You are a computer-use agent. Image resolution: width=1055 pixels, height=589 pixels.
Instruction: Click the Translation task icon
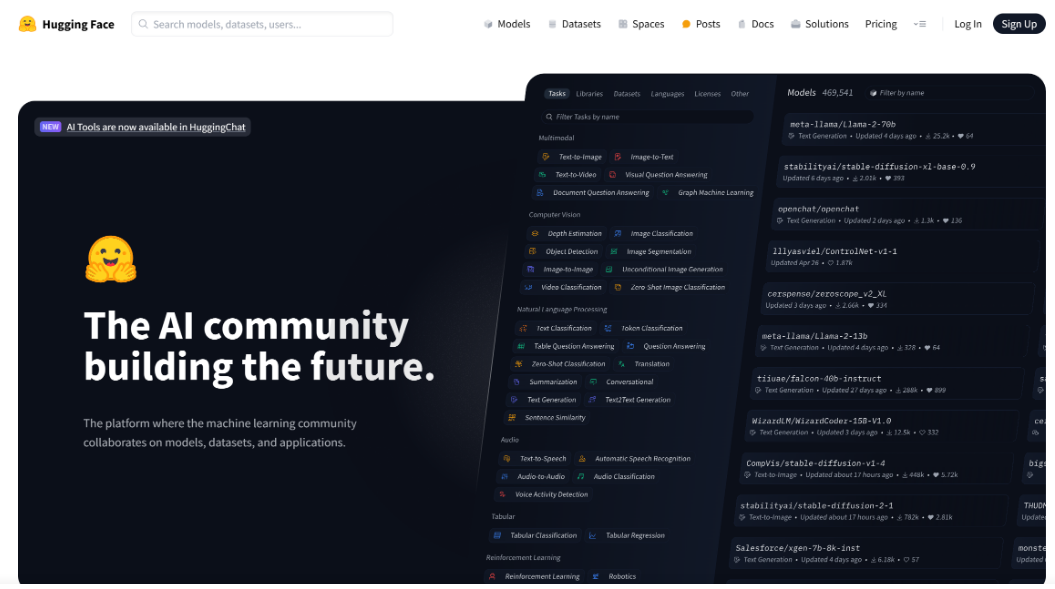pyautogui.click(x=622, y=363)
